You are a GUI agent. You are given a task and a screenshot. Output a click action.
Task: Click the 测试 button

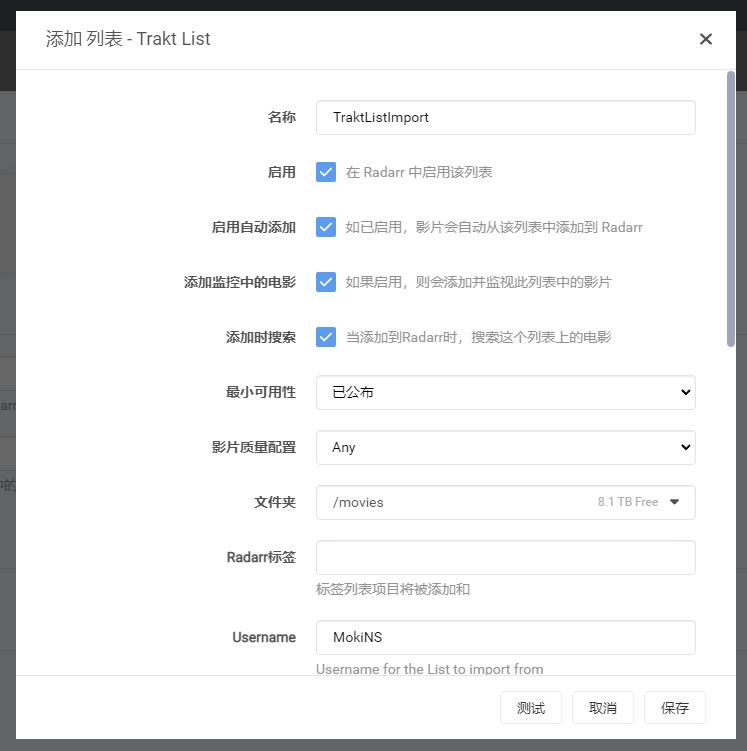point(531,707)
